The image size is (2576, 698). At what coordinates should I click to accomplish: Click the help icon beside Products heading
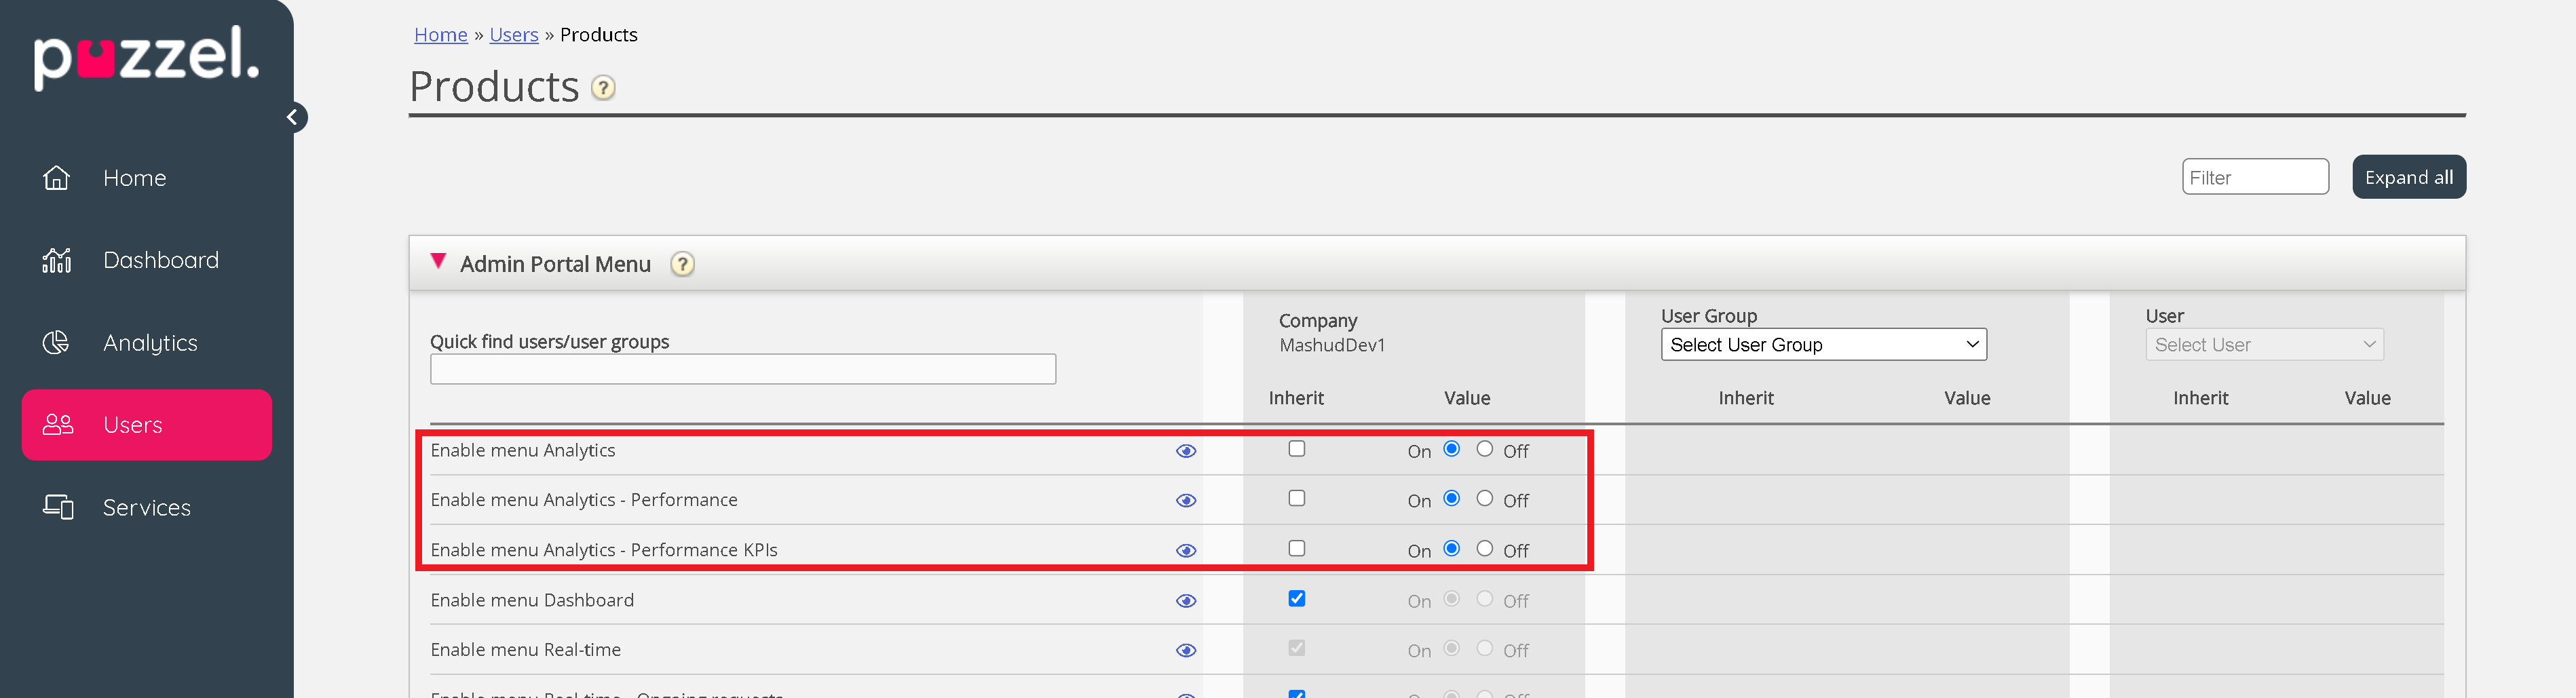click(603, 88)
